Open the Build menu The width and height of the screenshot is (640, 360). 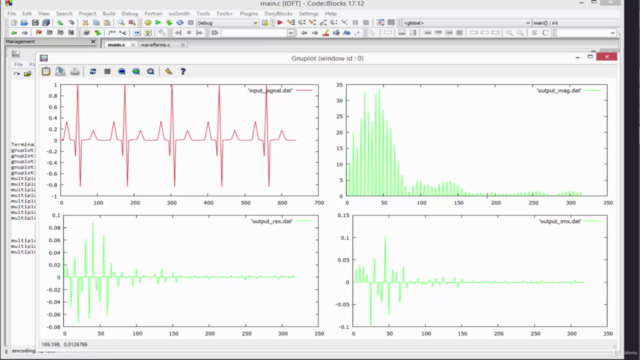[x=109, y=13]
